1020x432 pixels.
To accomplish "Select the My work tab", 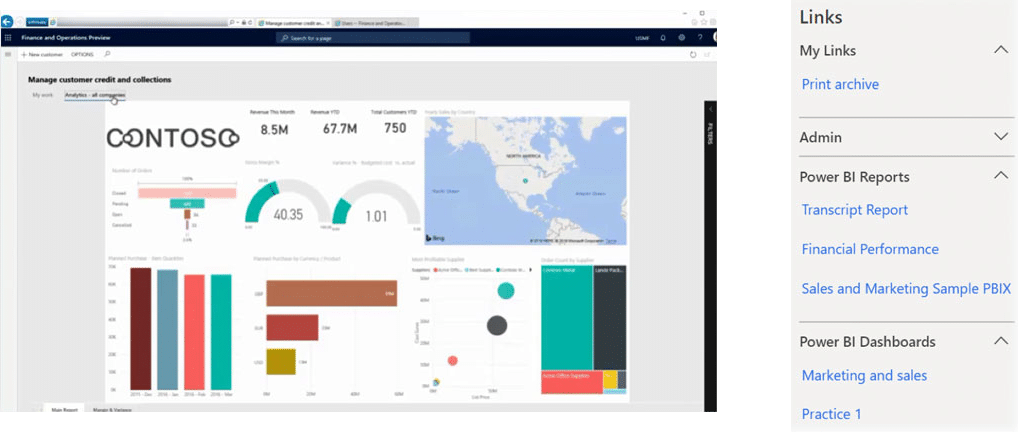I will (43, 95).
